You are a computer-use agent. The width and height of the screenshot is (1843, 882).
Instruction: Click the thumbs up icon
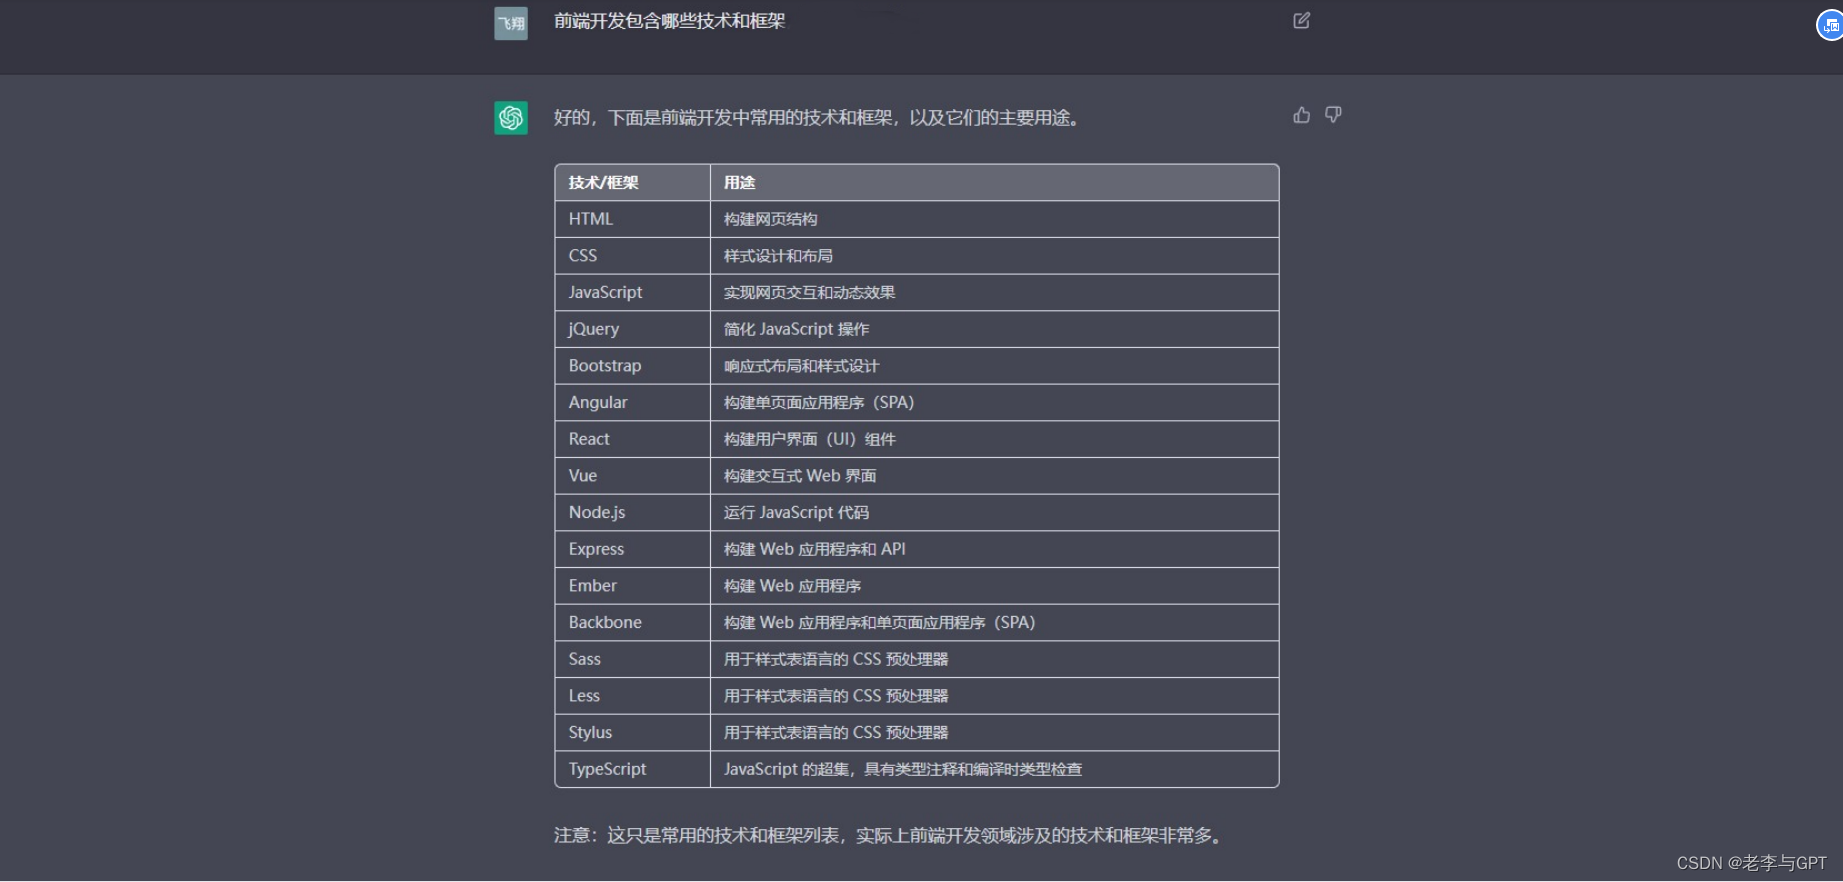pyautogui.click(x=1301, y=115)
